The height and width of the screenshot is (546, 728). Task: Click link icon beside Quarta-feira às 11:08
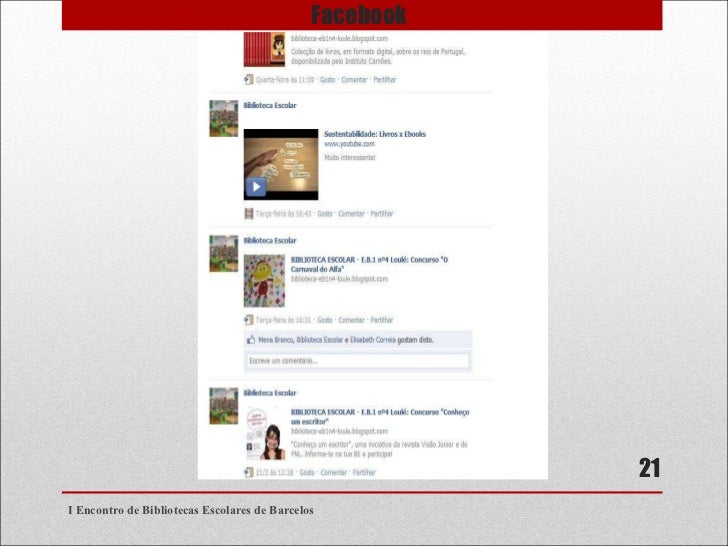249,80
